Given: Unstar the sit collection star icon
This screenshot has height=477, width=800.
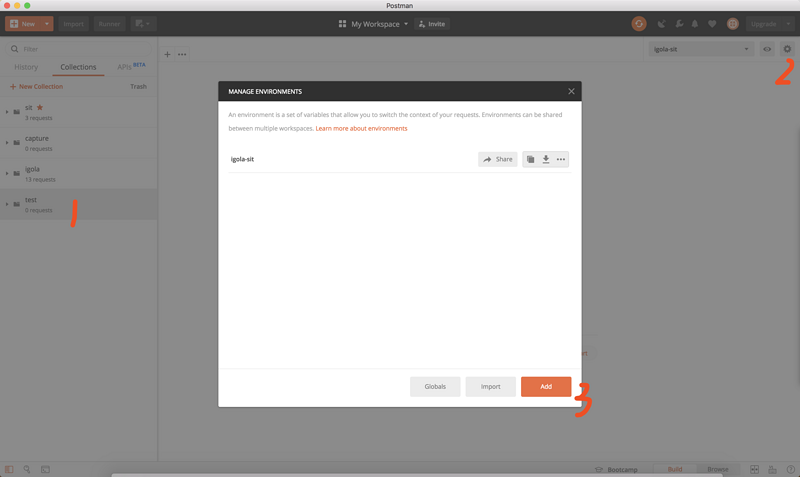Looking at the screenshot, I should [40, 107].
